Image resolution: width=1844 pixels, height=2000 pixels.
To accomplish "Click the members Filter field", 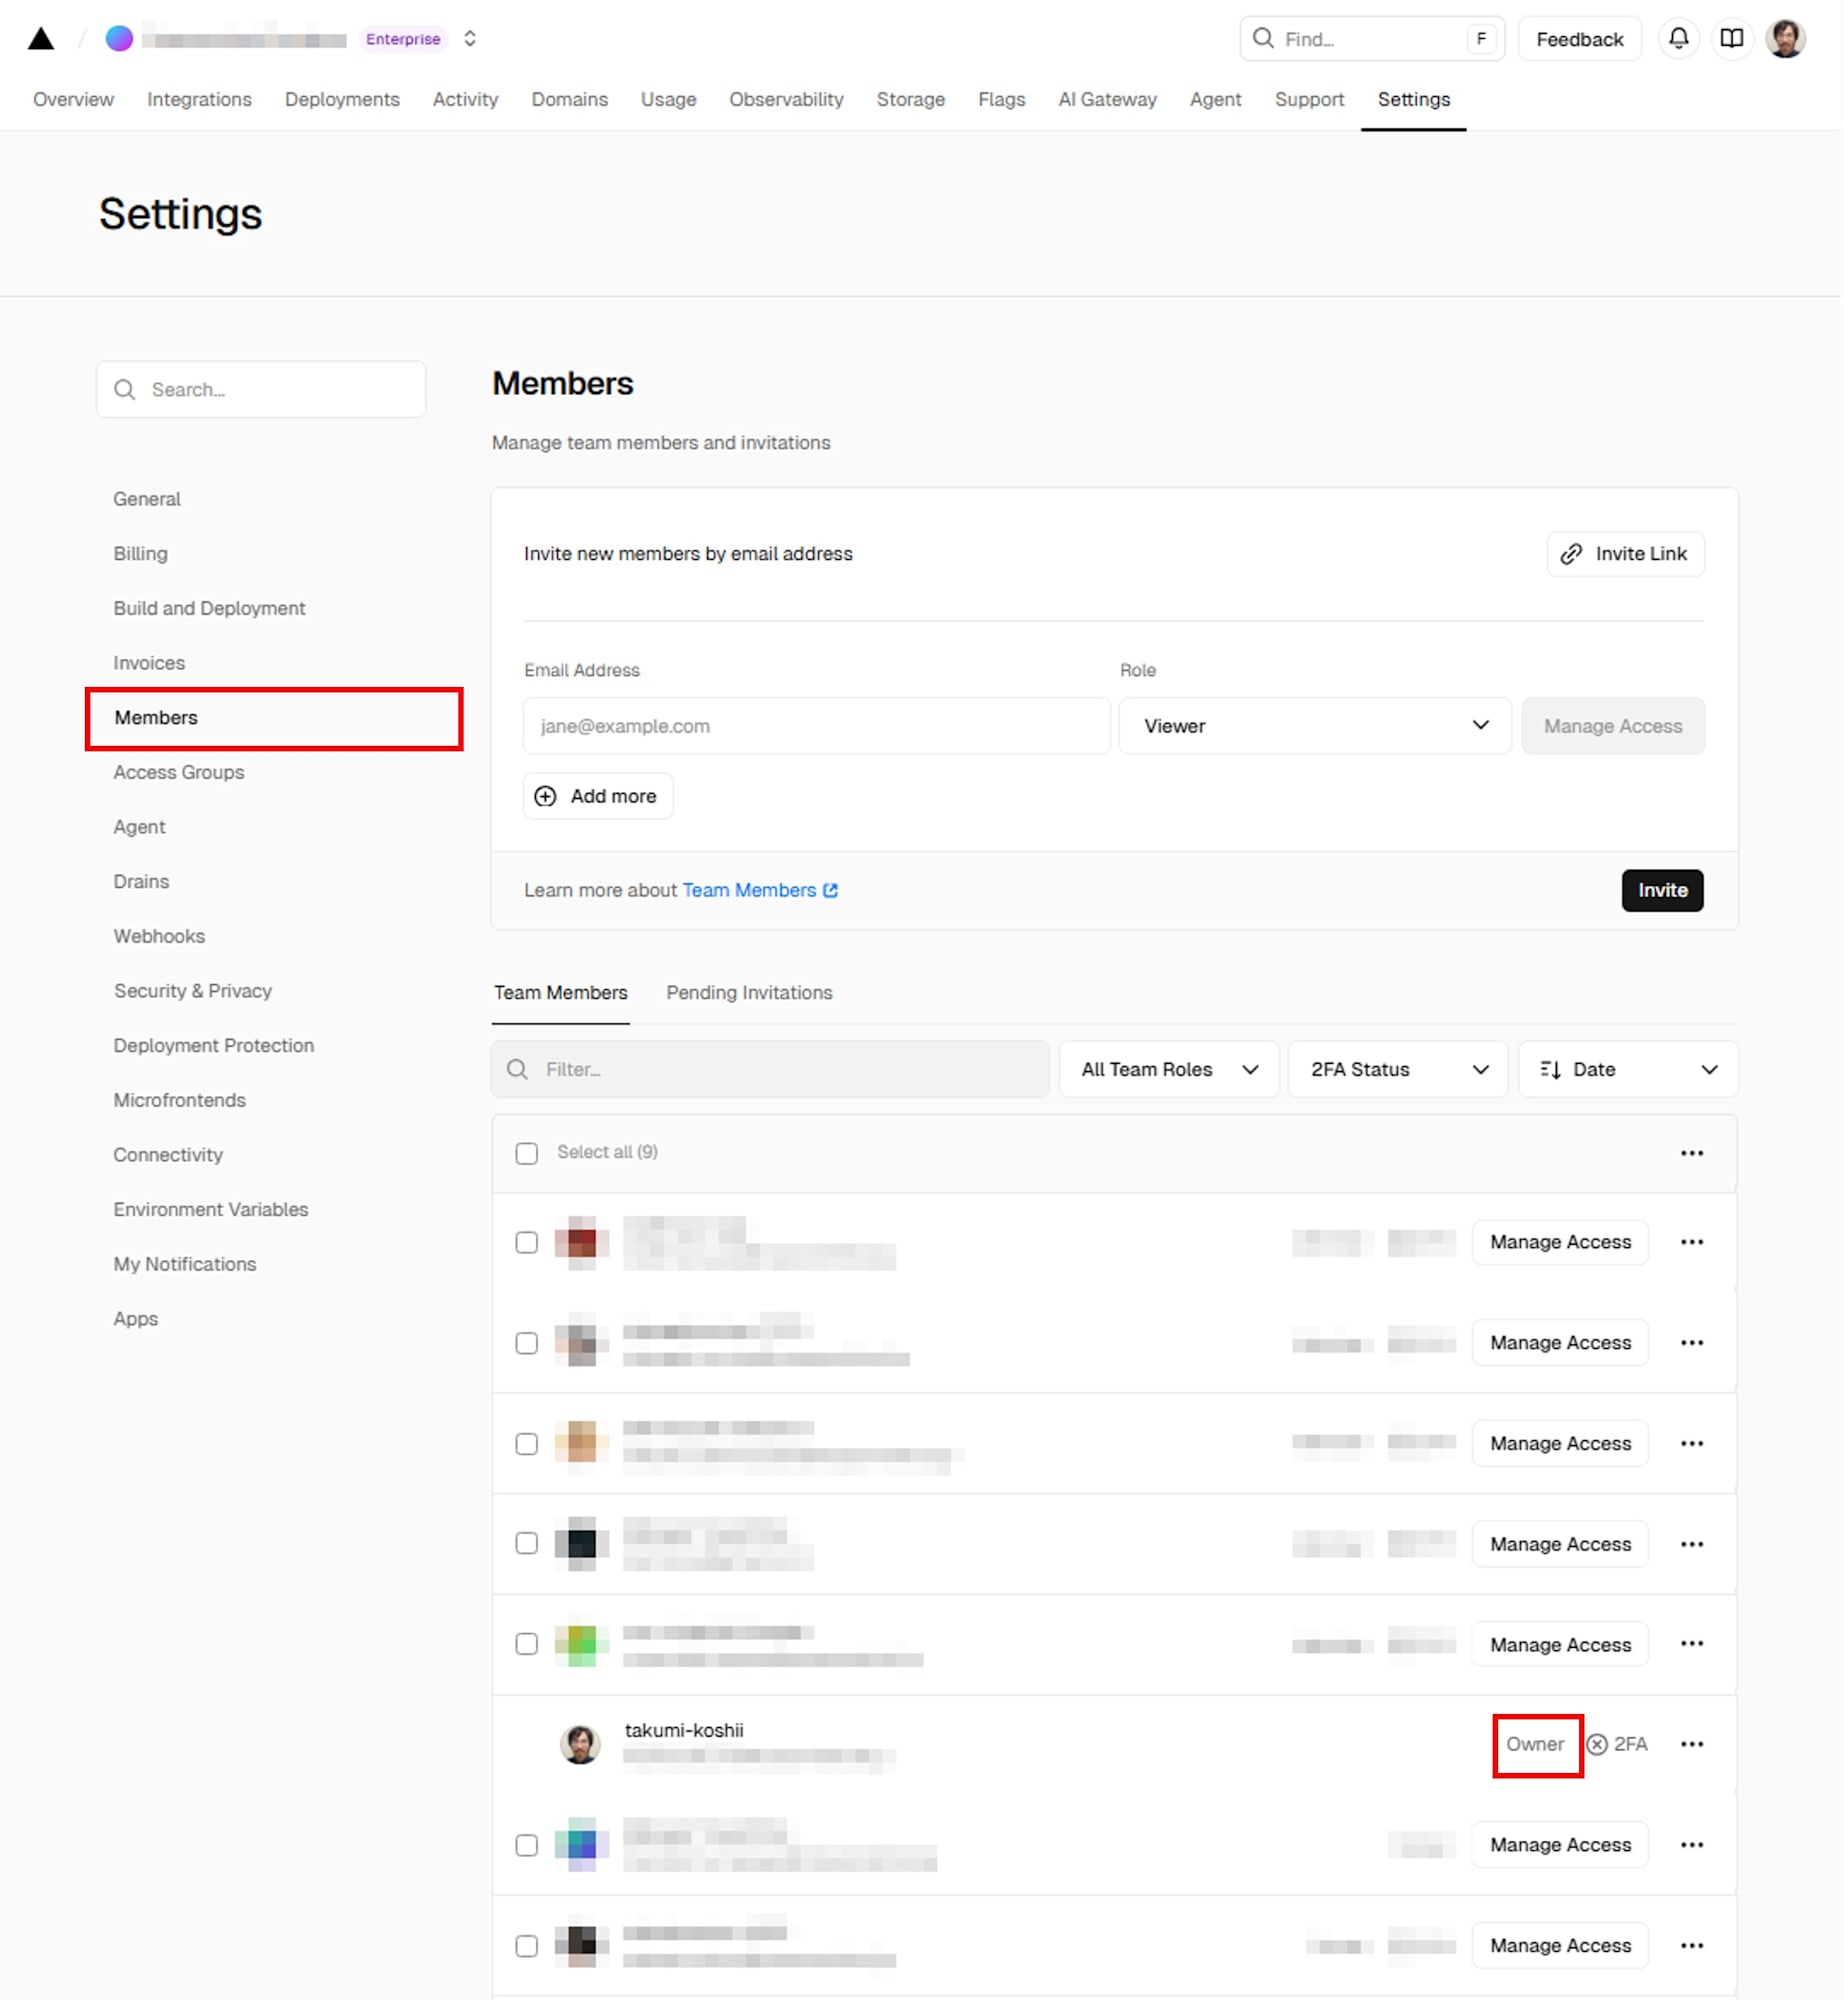I will [x=770, y=1069].
